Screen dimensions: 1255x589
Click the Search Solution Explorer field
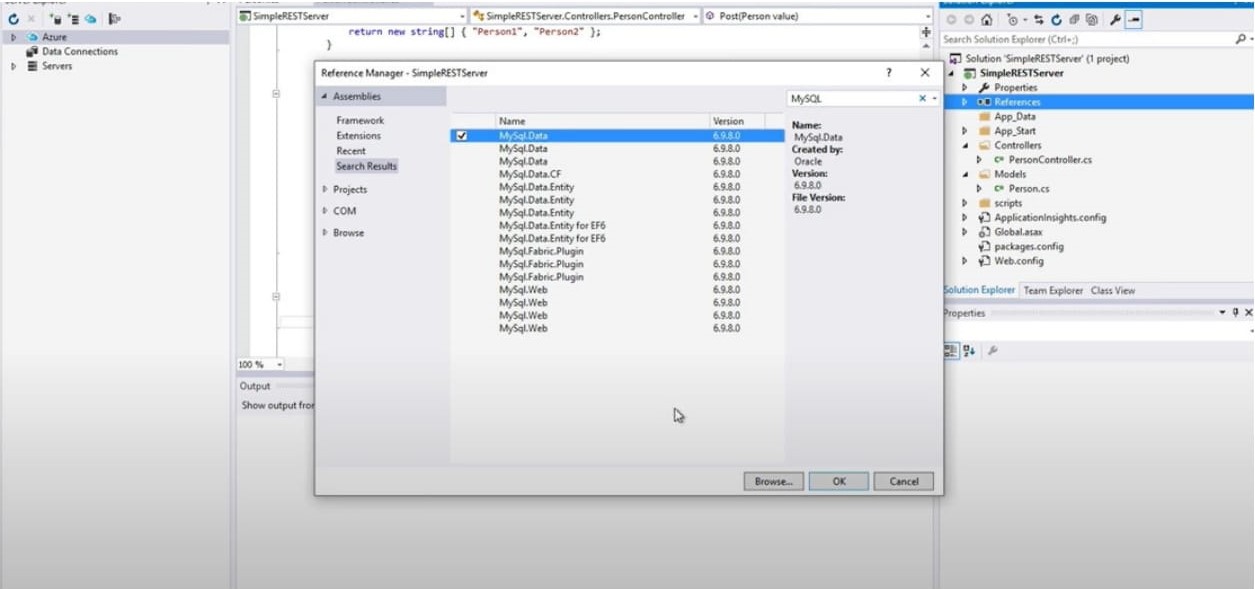click(1087, 39)
